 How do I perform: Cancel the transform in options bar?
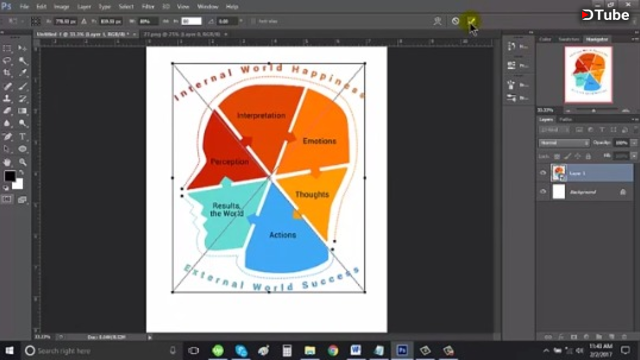click(x=456, y=21)
